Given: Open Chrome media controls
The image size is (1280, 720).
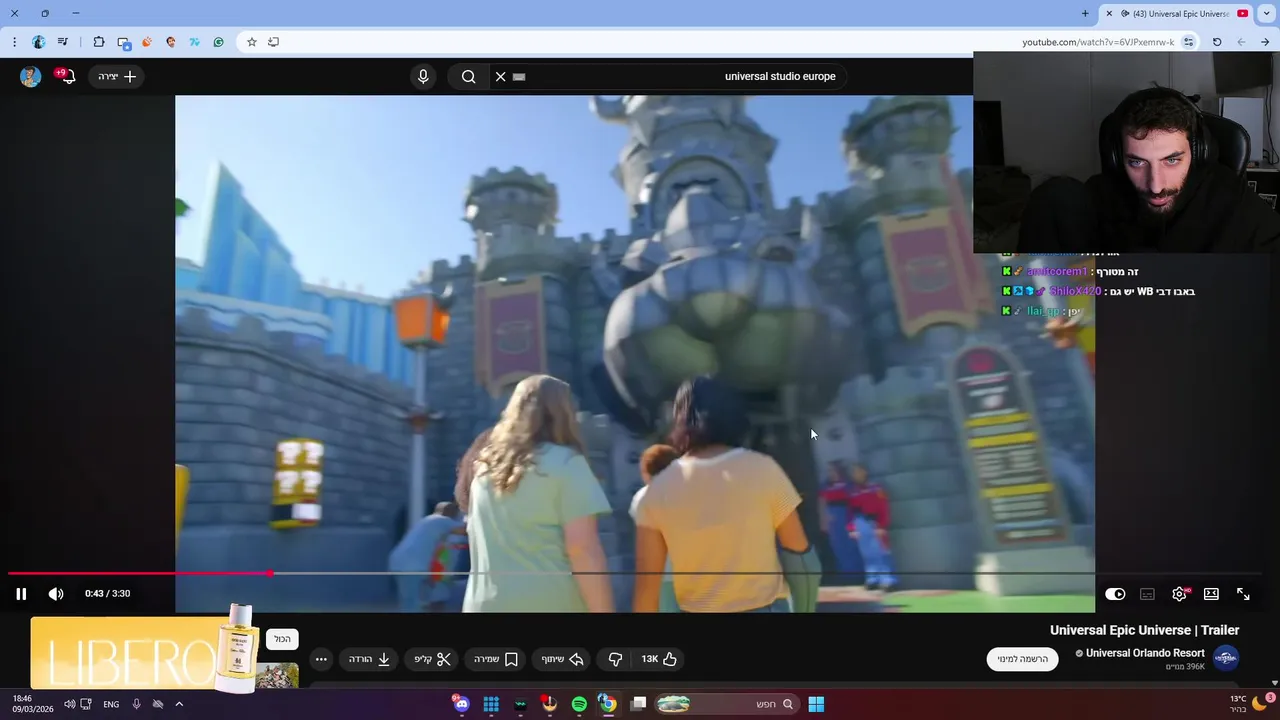Looking at the screenshot, I should pos(63,42).
